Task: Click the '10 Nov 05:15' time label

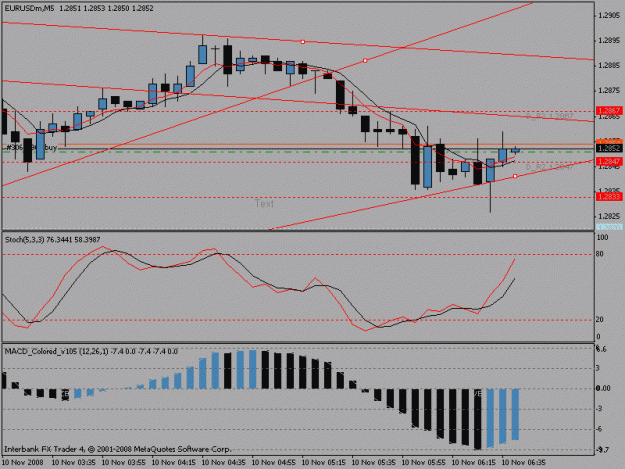Action: pos(324,463)
